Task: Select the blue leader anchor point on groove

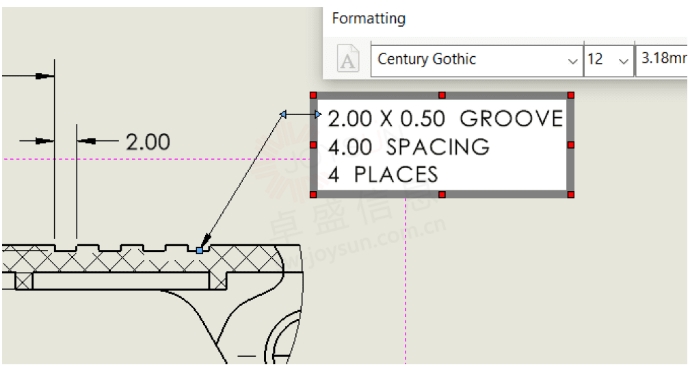Action: pos(200,250)
